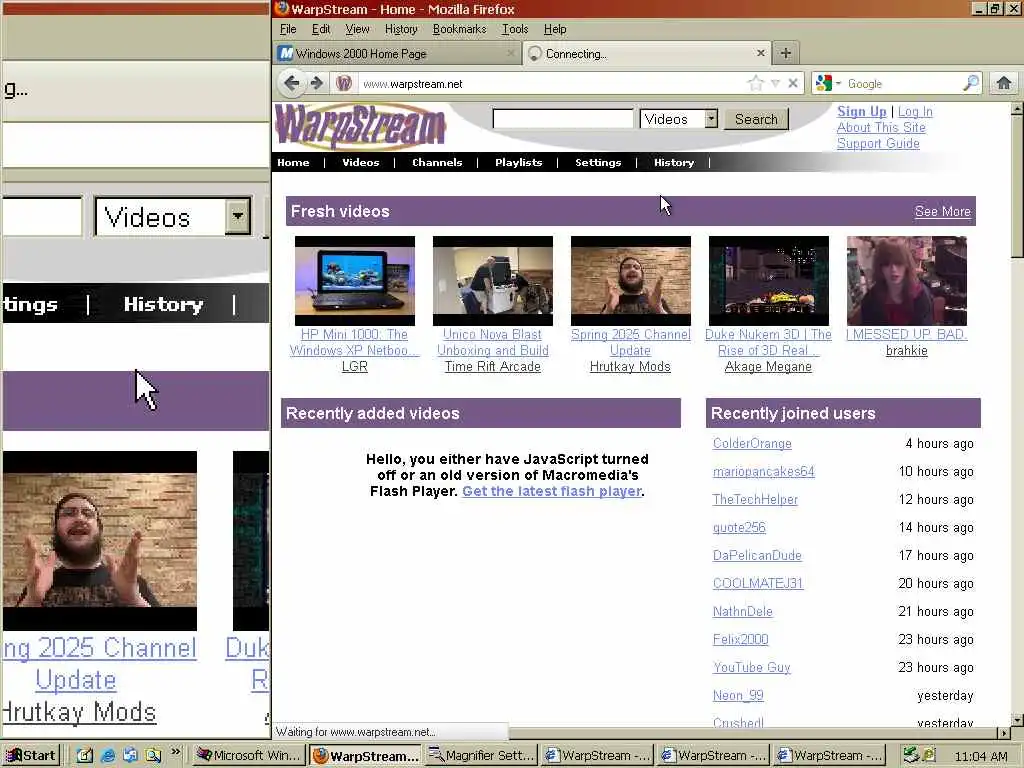
Task: Launch Internet Explorer from quick launch
Action: point(108,756)
